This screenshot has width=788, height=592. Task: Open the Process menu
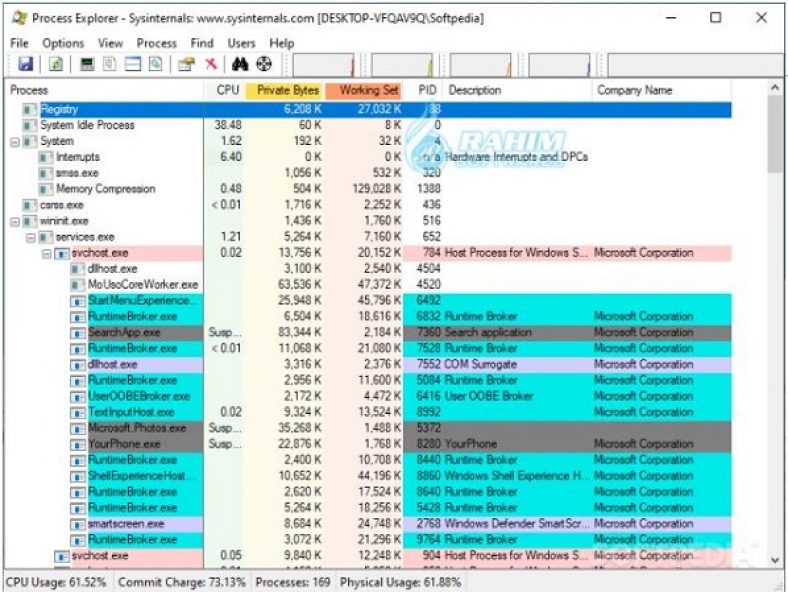tap(156, 43)
